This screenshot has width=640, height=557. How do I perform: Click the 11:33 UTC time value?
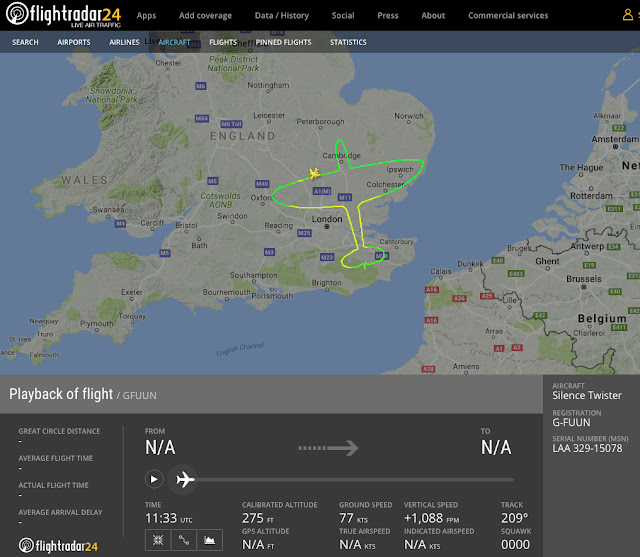[169, 518]
